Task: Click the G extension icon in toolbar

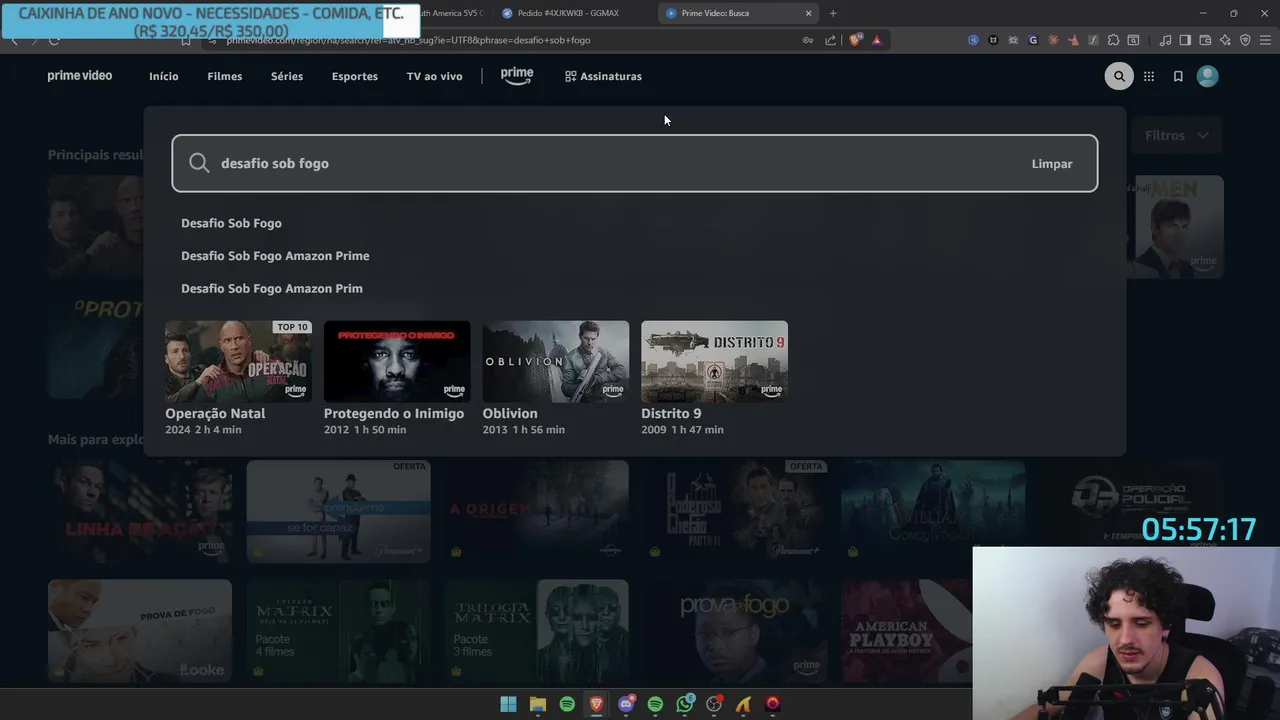Action: [1033, 40]
